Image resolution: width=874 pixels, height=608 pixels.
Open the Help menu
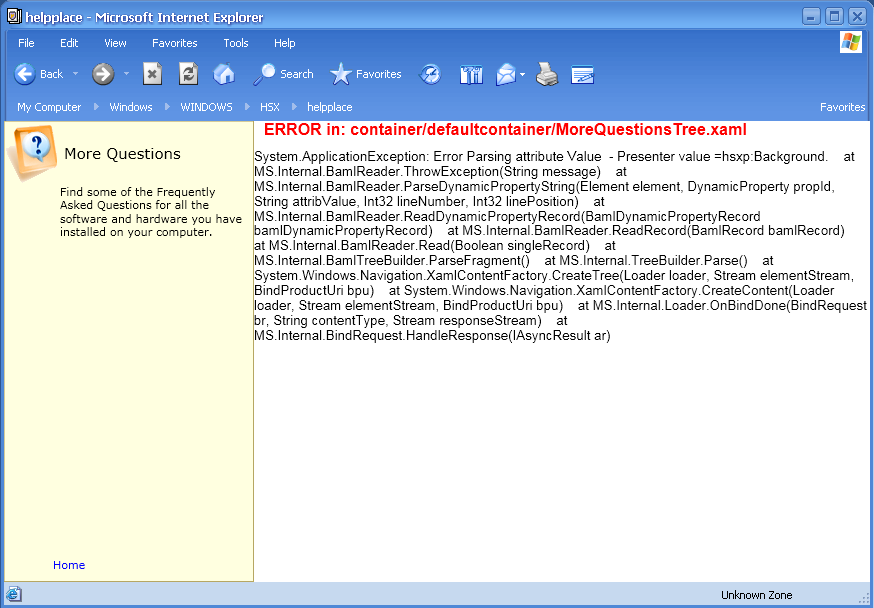pos(284,43)
